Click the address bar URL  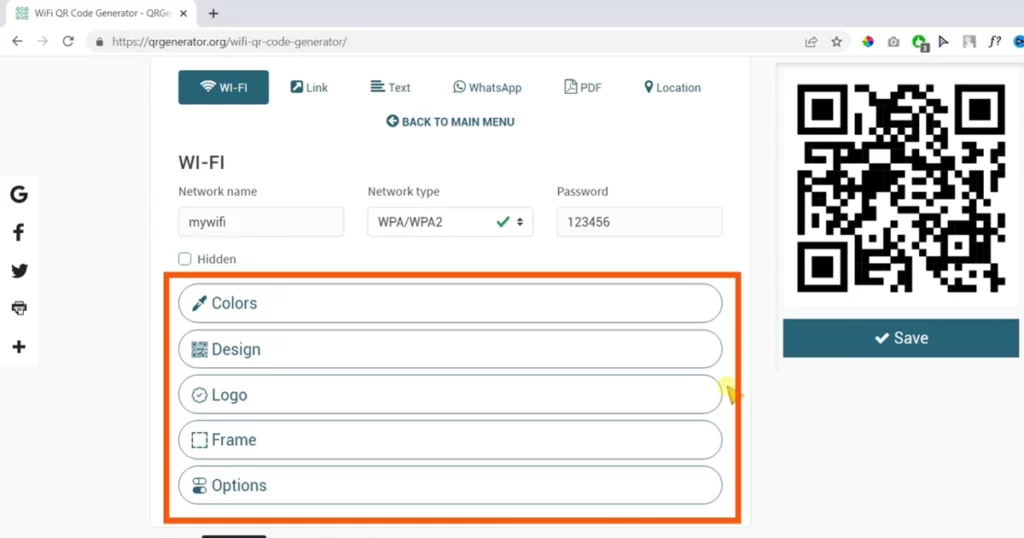pos(229,42)
